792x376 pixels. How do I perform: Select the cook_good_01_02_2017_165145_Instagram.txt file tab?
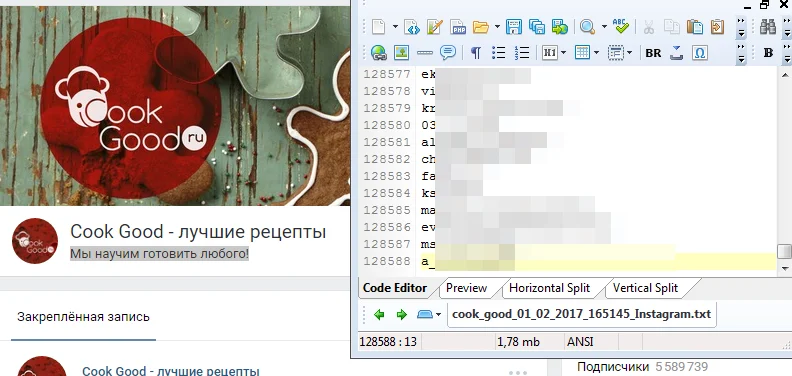click(x=581, y=314)
